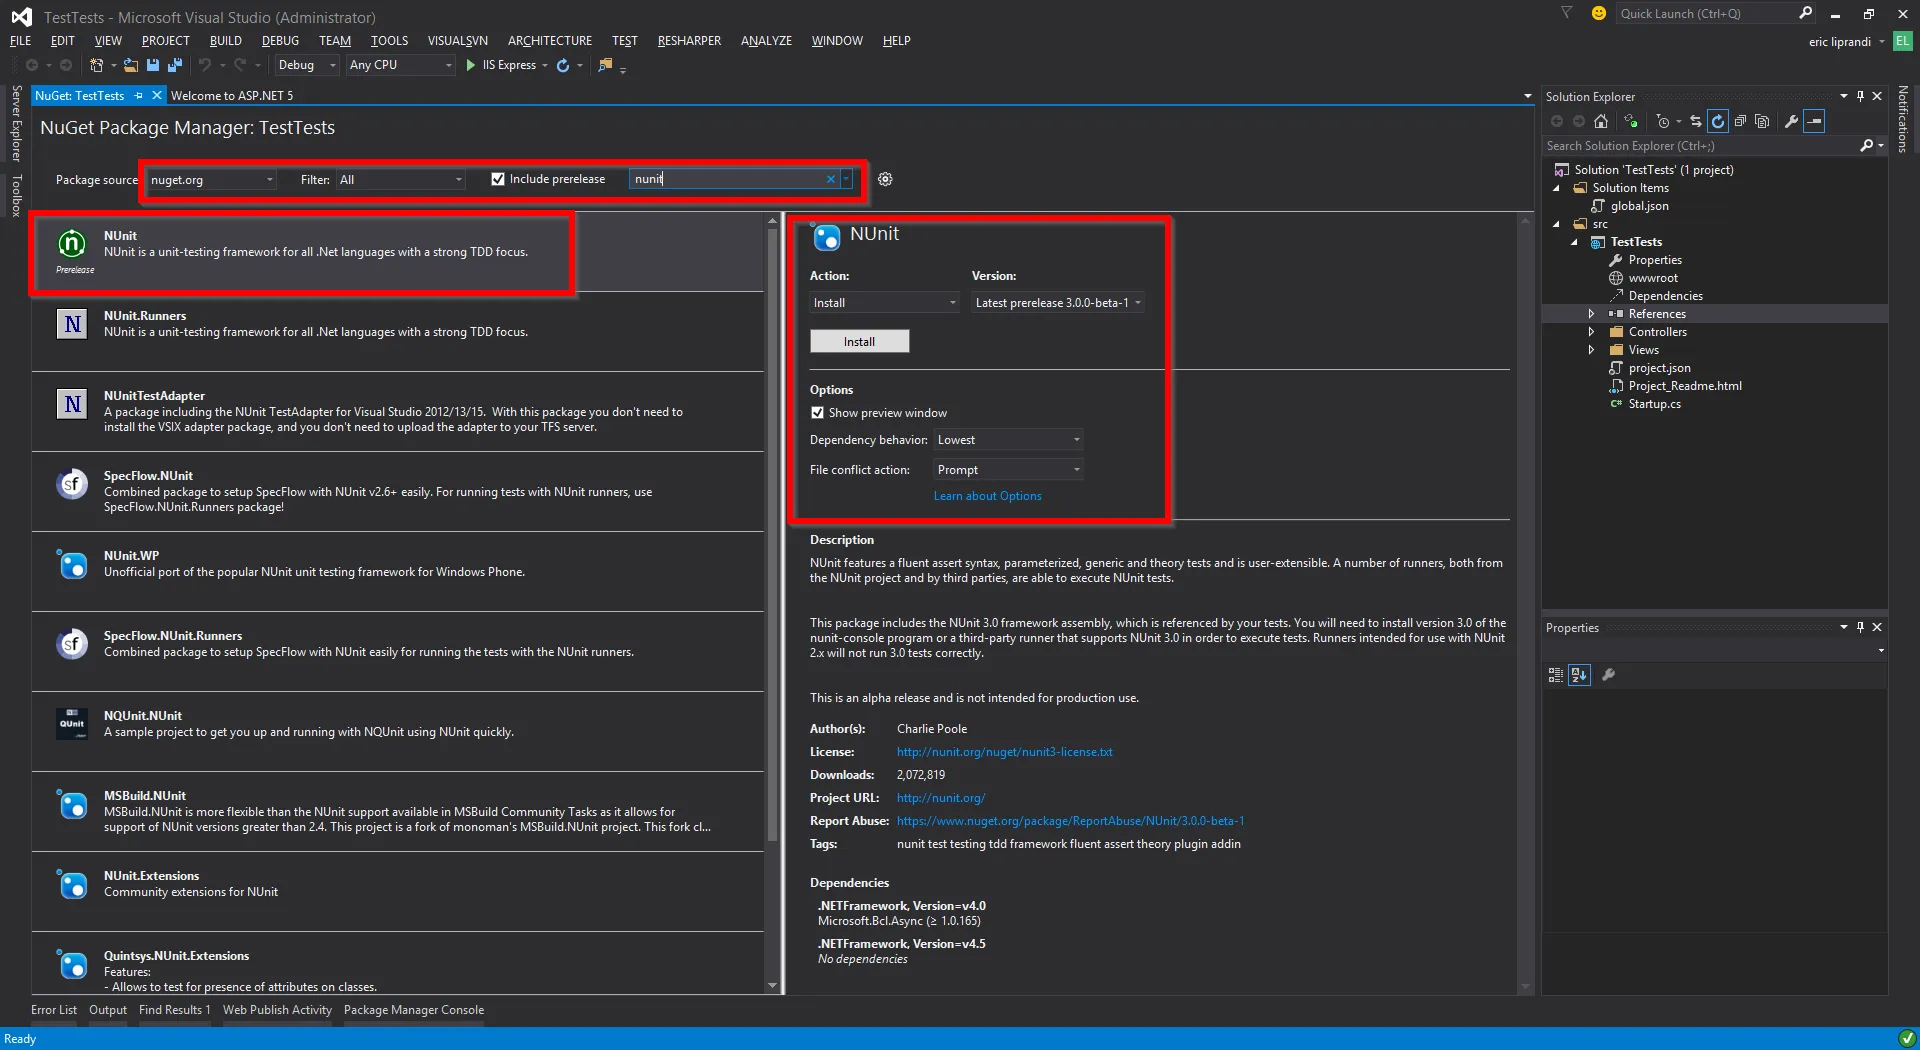Click the New Project toolbar icon
Viewport: 1920px width, 1050px height.
96,65
